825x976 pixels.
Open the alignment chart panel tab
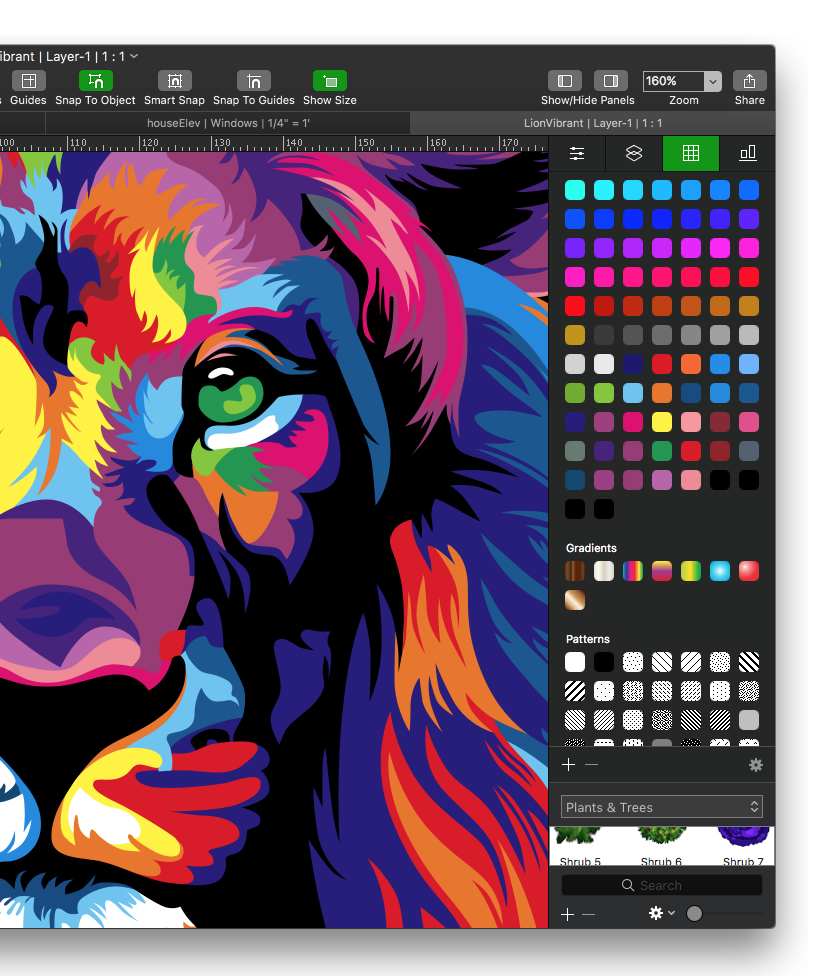(747, 153)
